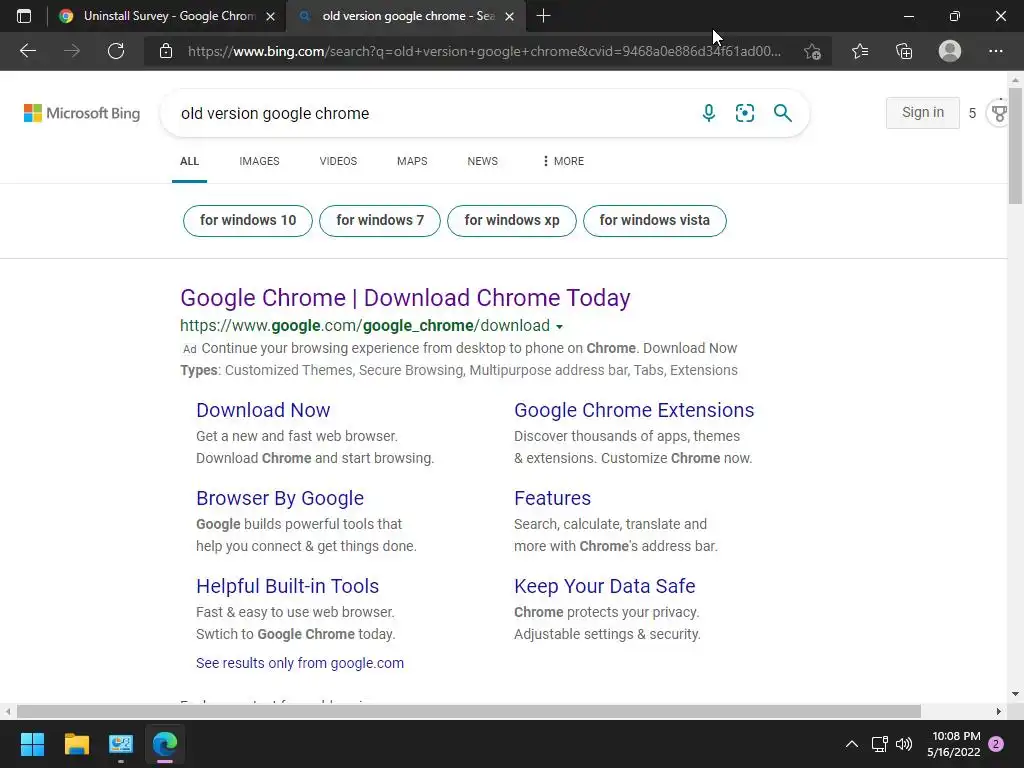The height and width of the screenshot is (768, 1024).
Task: Open the tab actions menu icon
Action: [x=24, y=16]
